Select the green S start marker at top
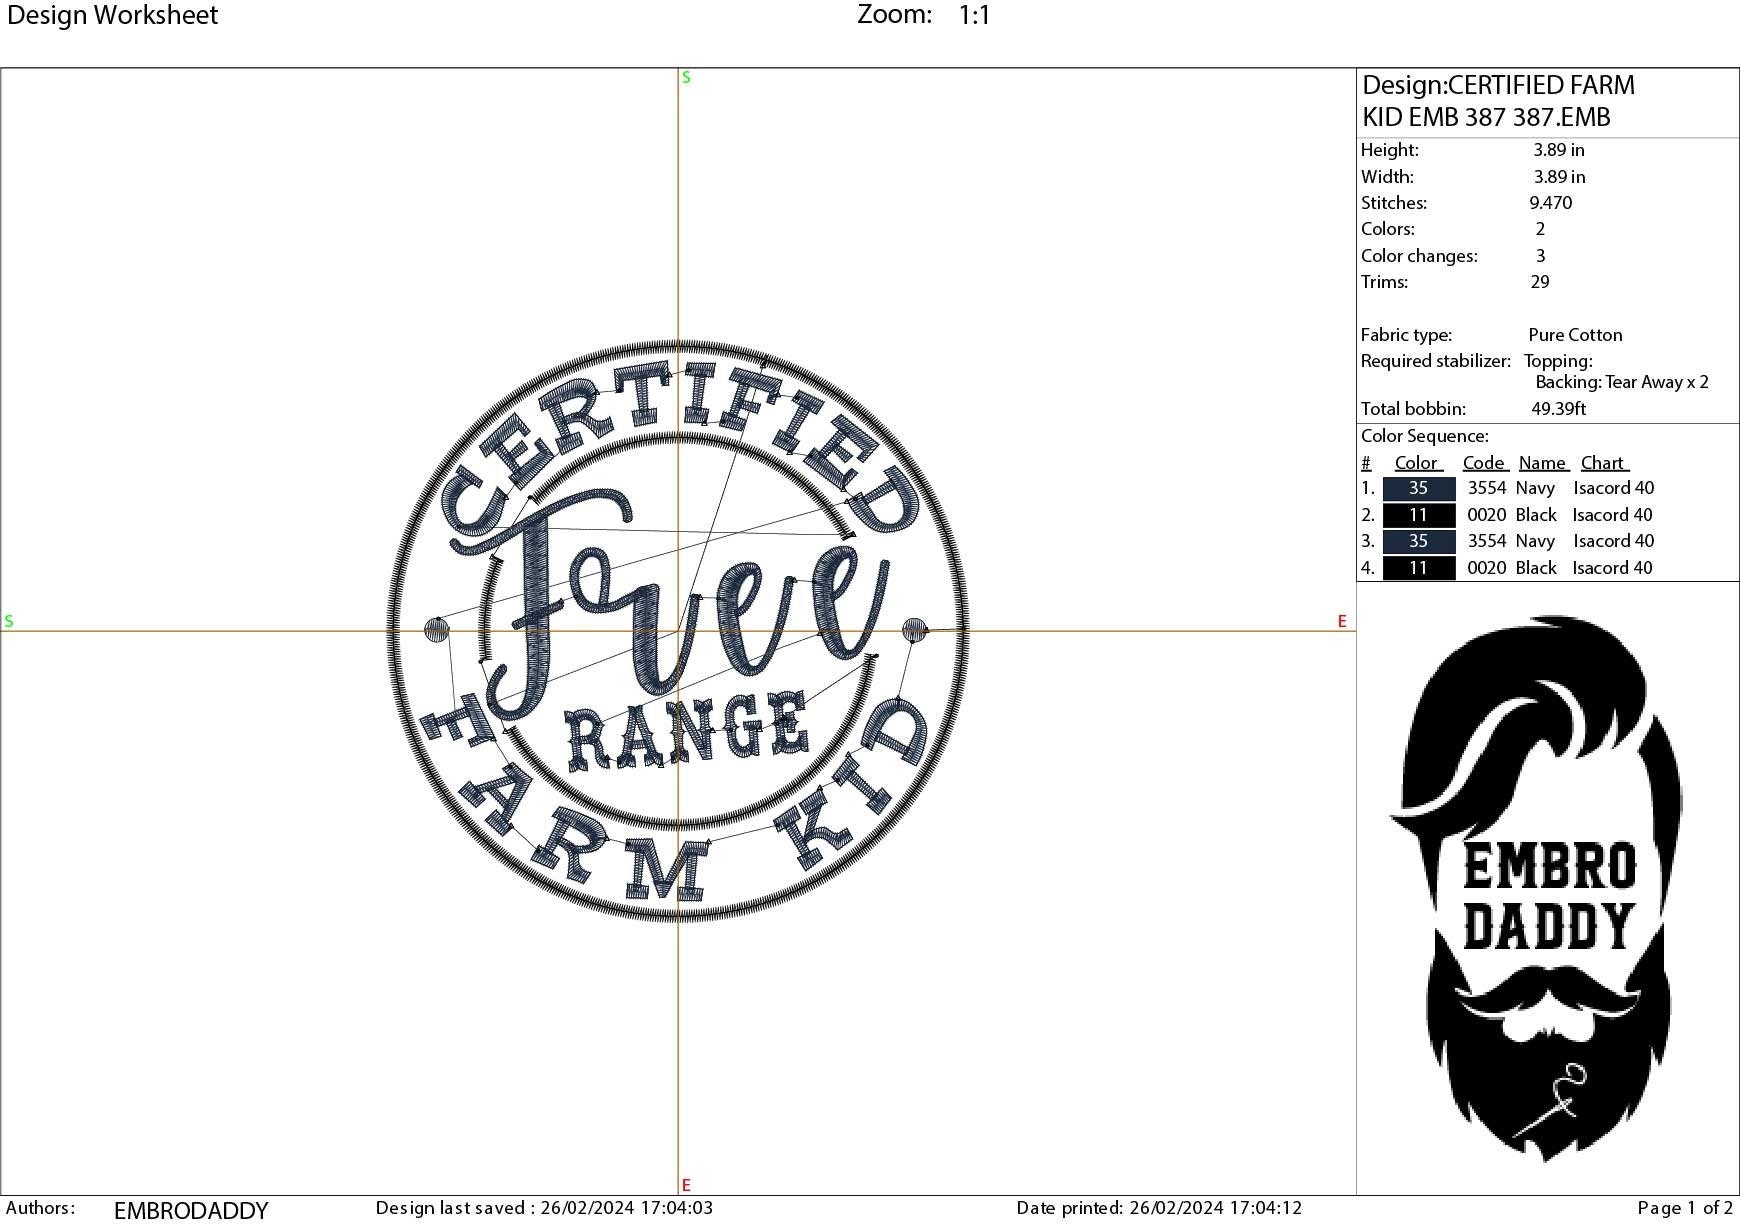The image size is (1740, 1225). [x=685, y=76]
